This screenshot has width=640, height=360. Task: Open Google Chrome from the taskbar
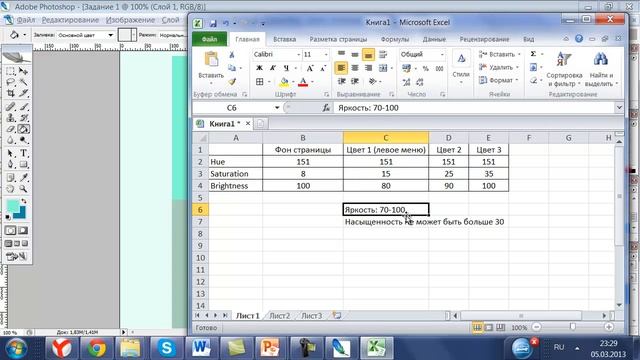point(96,348)
